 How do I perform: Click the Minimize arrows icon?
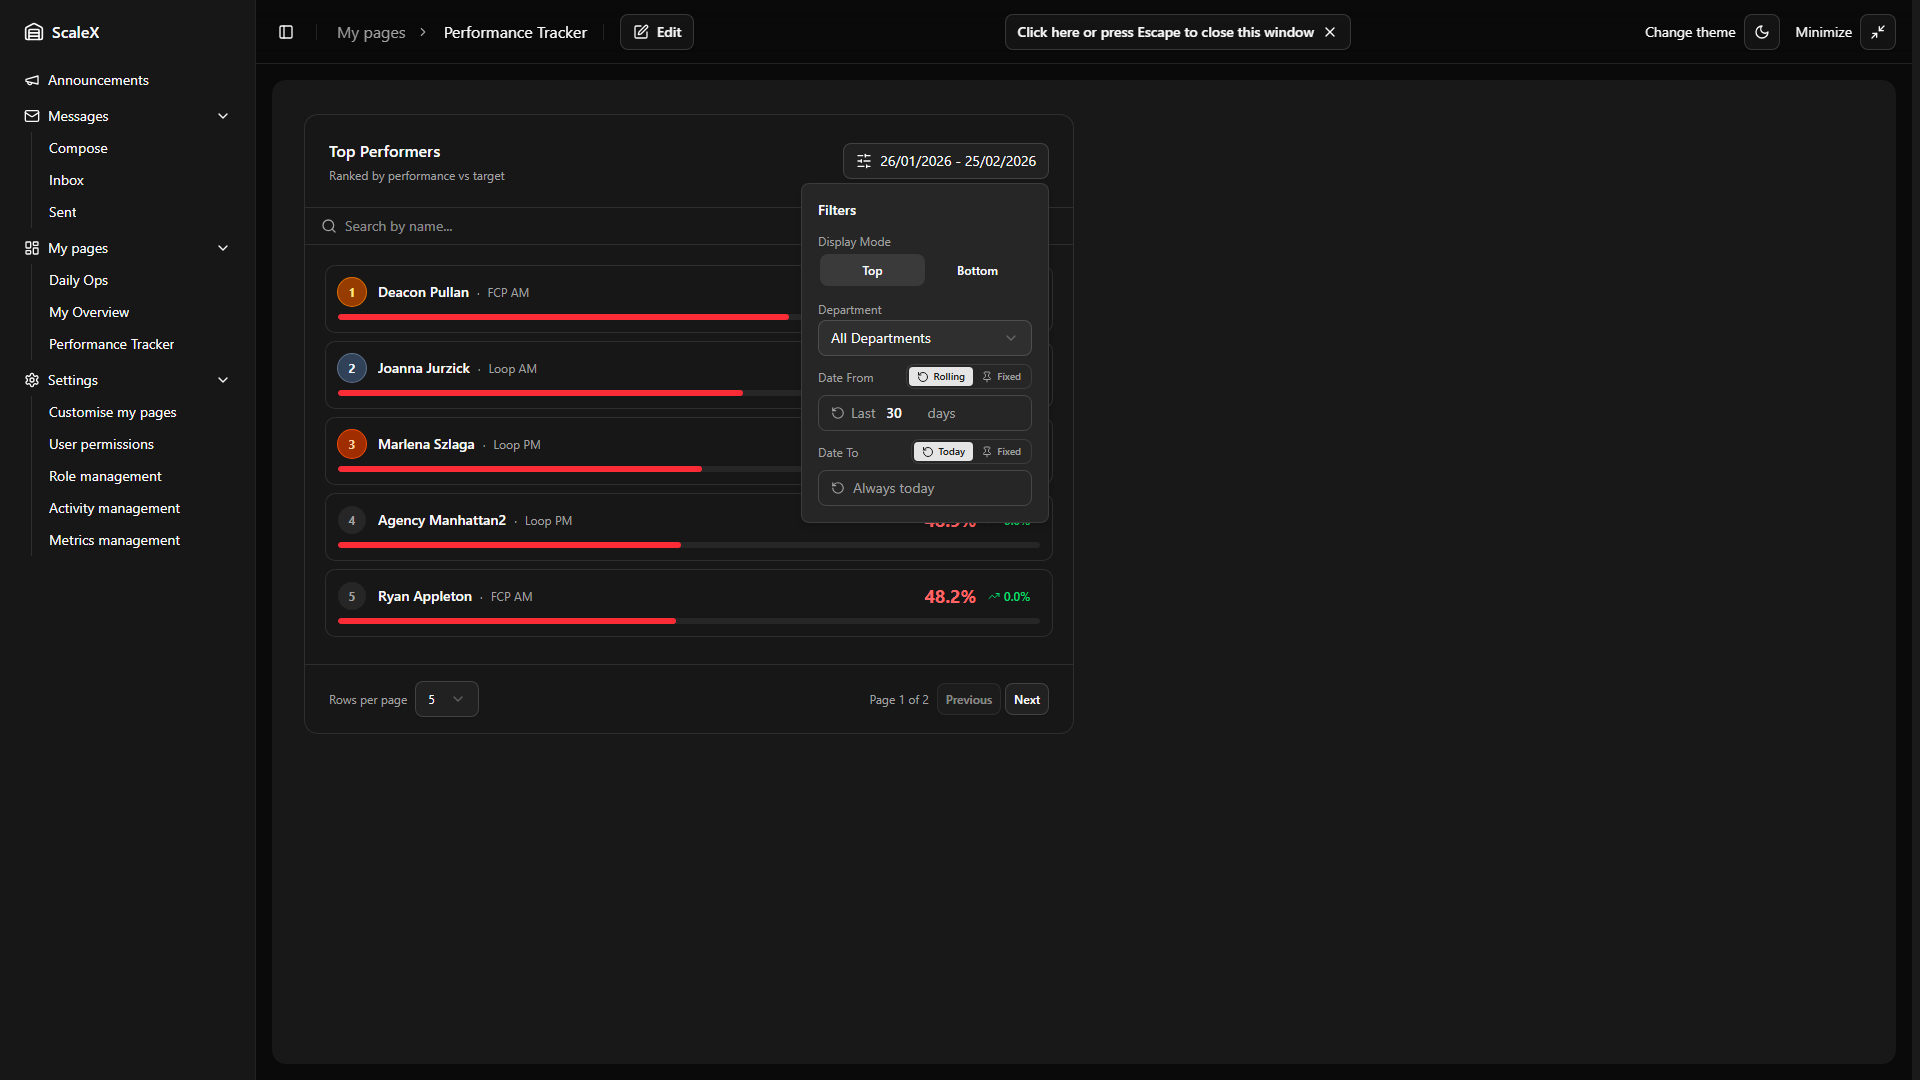pyautogui.click(x=1877, y=32)
